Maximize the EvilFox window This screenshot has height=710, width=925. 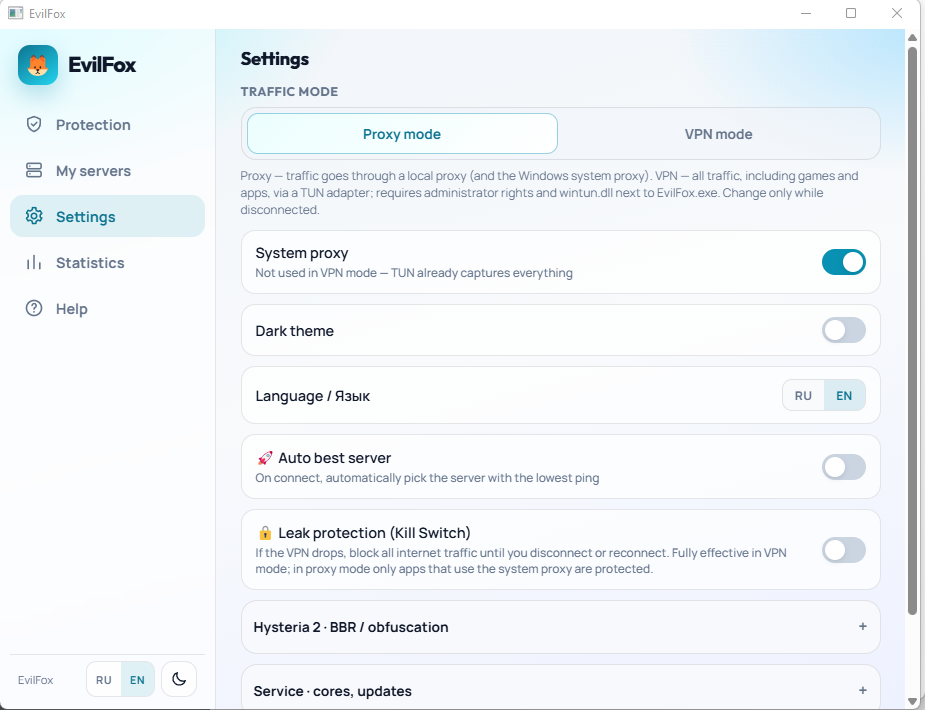851,13
